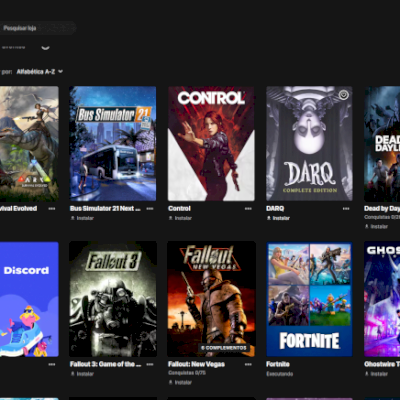Click the refresh library icon

[x=45, y=47]
